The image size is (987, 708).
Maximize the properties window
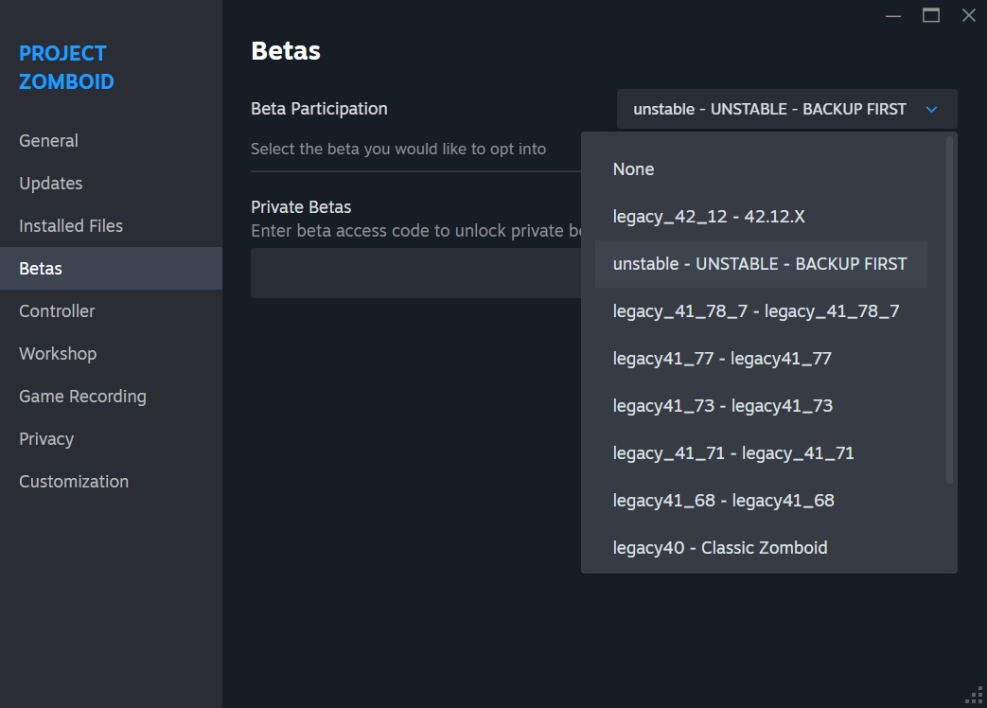pyautogui.click(x=931, y=15)
